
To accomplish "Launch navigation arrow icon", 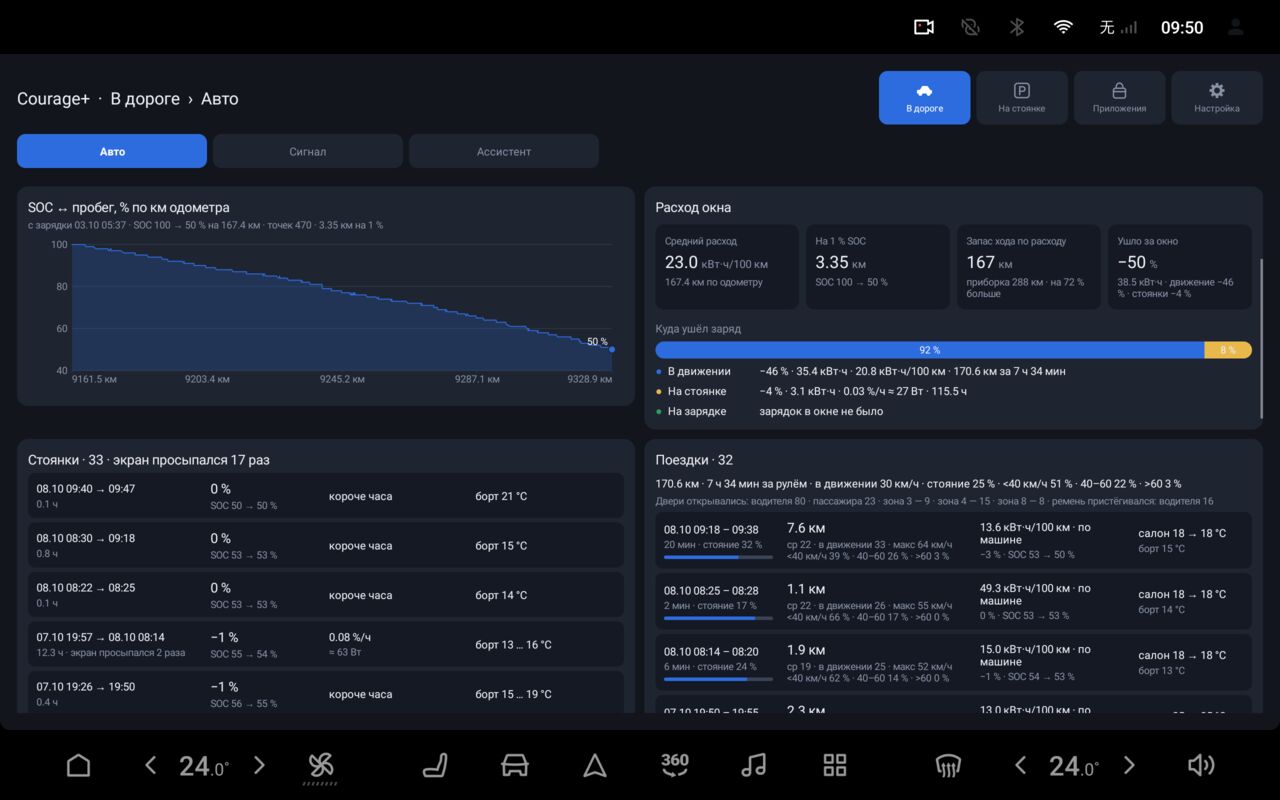I will click(x=595, y=766).
